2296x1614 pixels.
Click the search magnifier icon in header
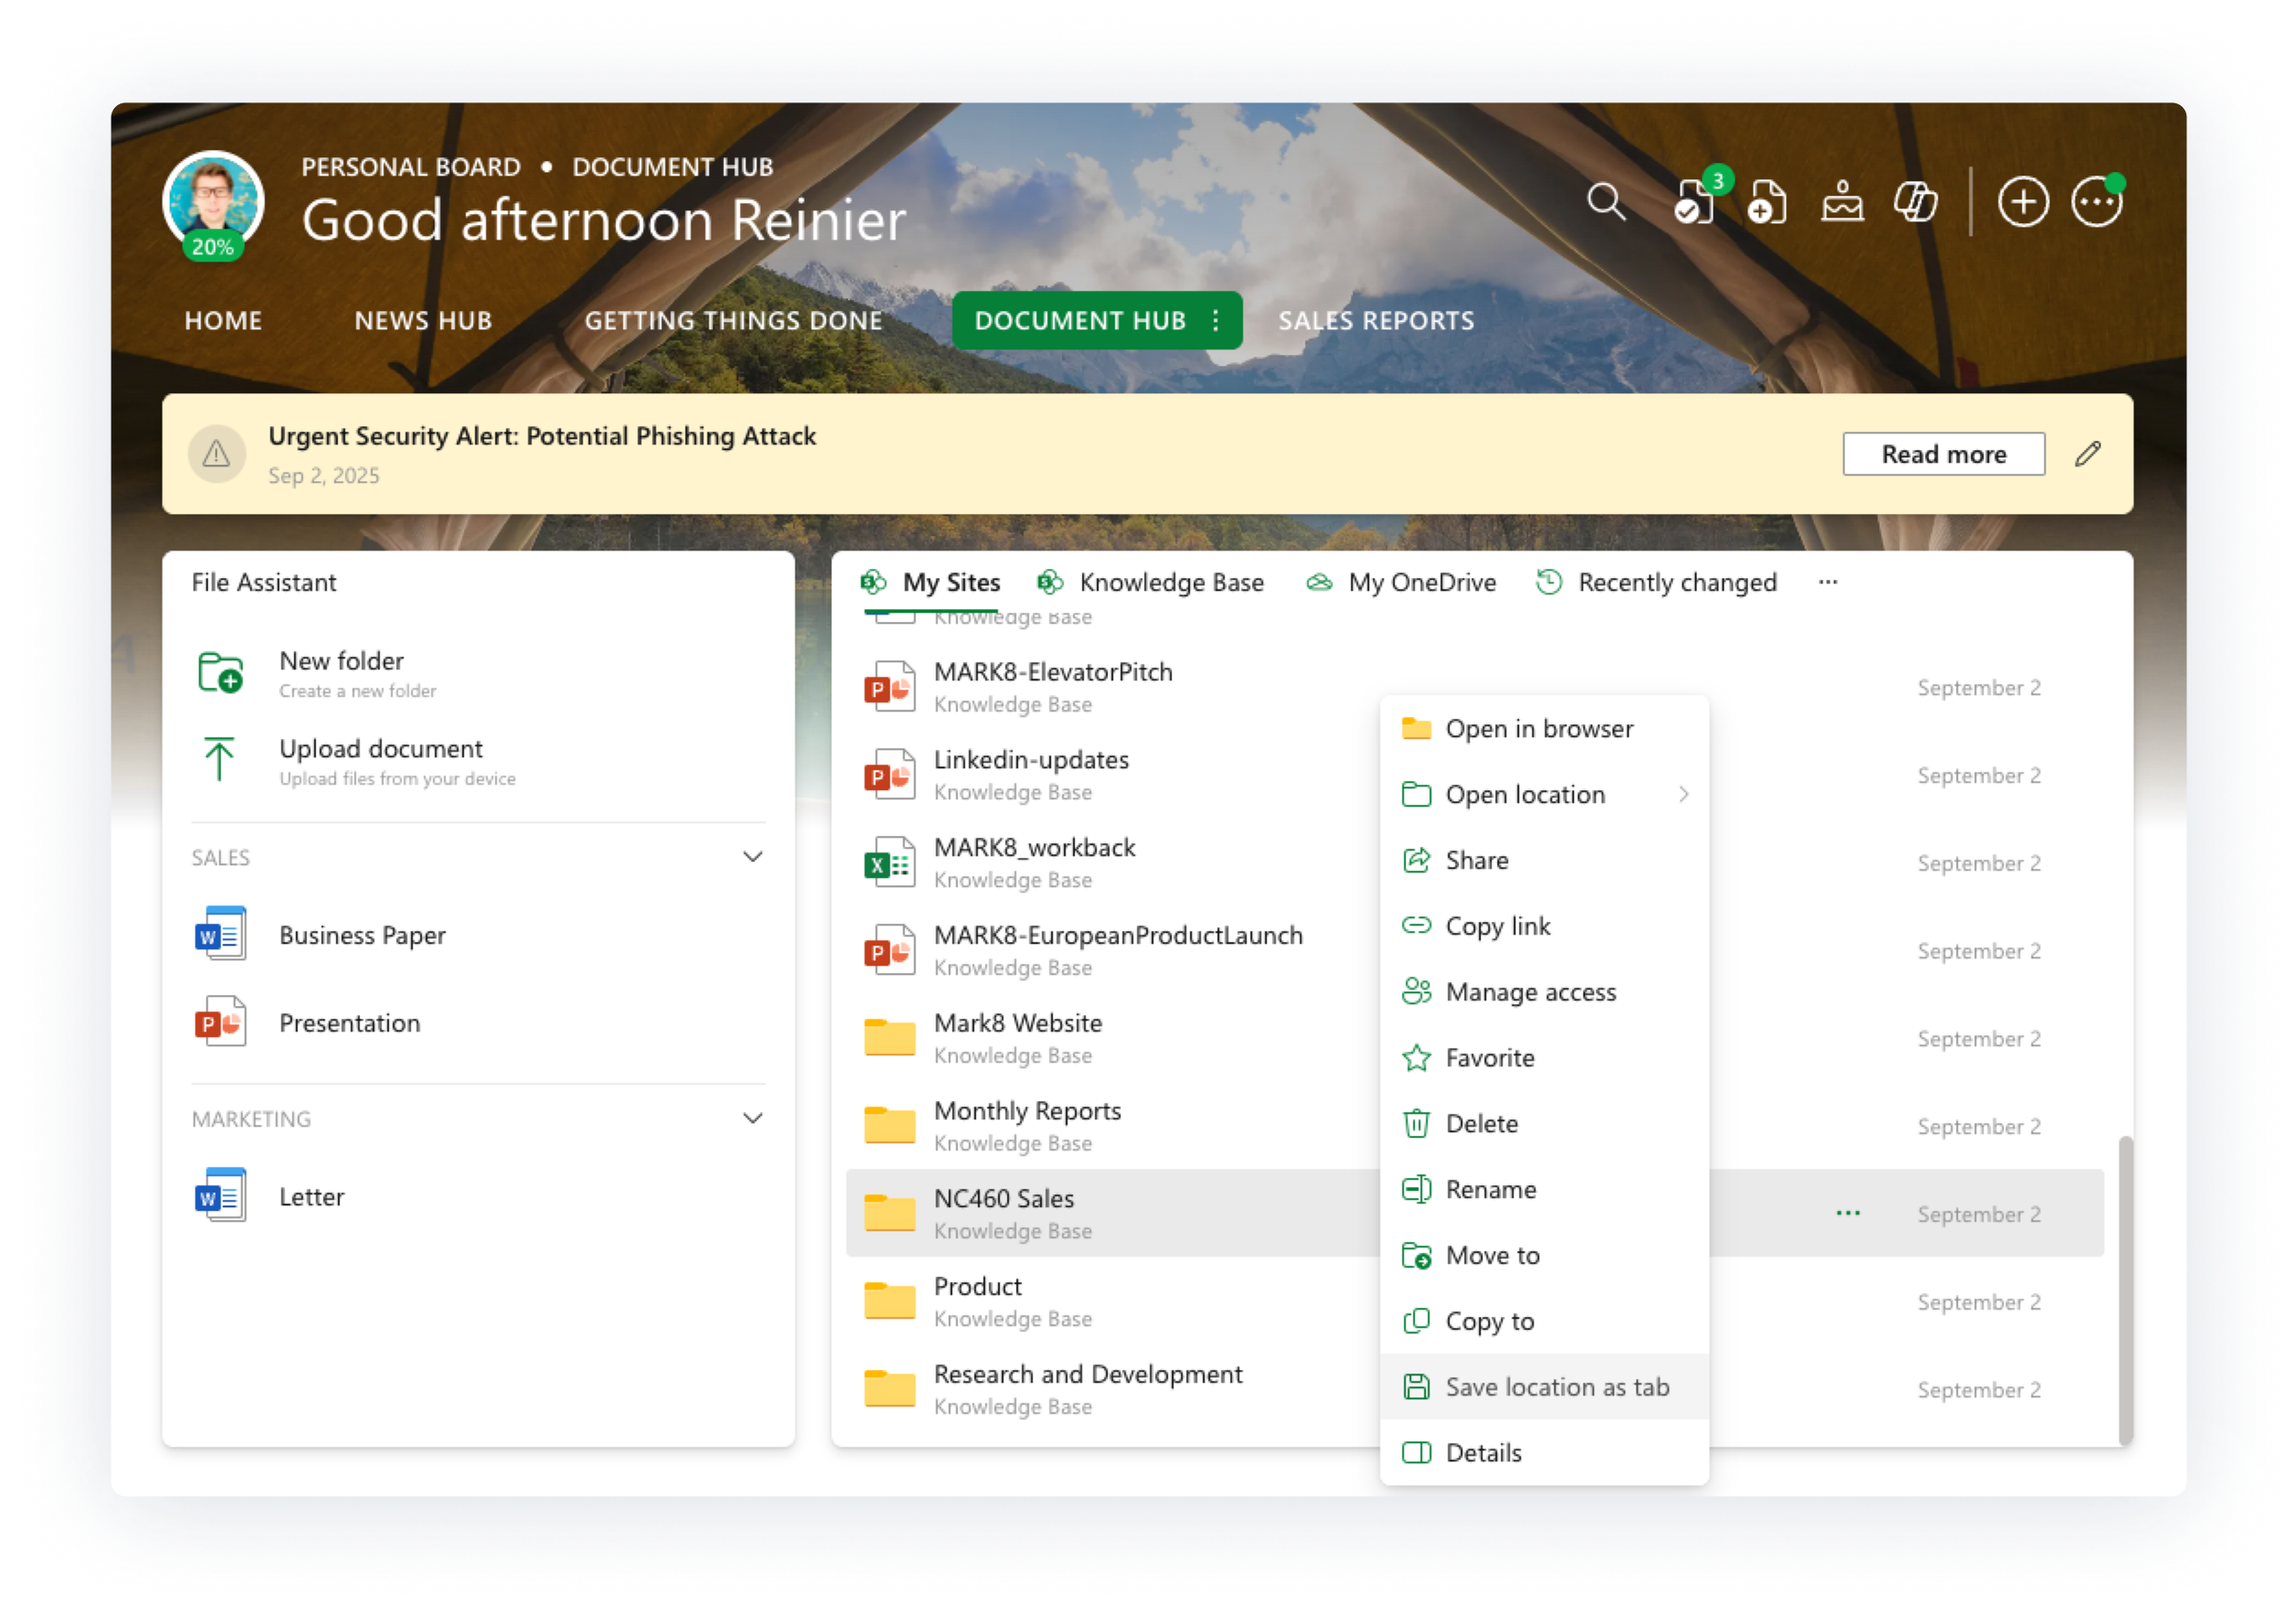click(x=1605, y=202)
